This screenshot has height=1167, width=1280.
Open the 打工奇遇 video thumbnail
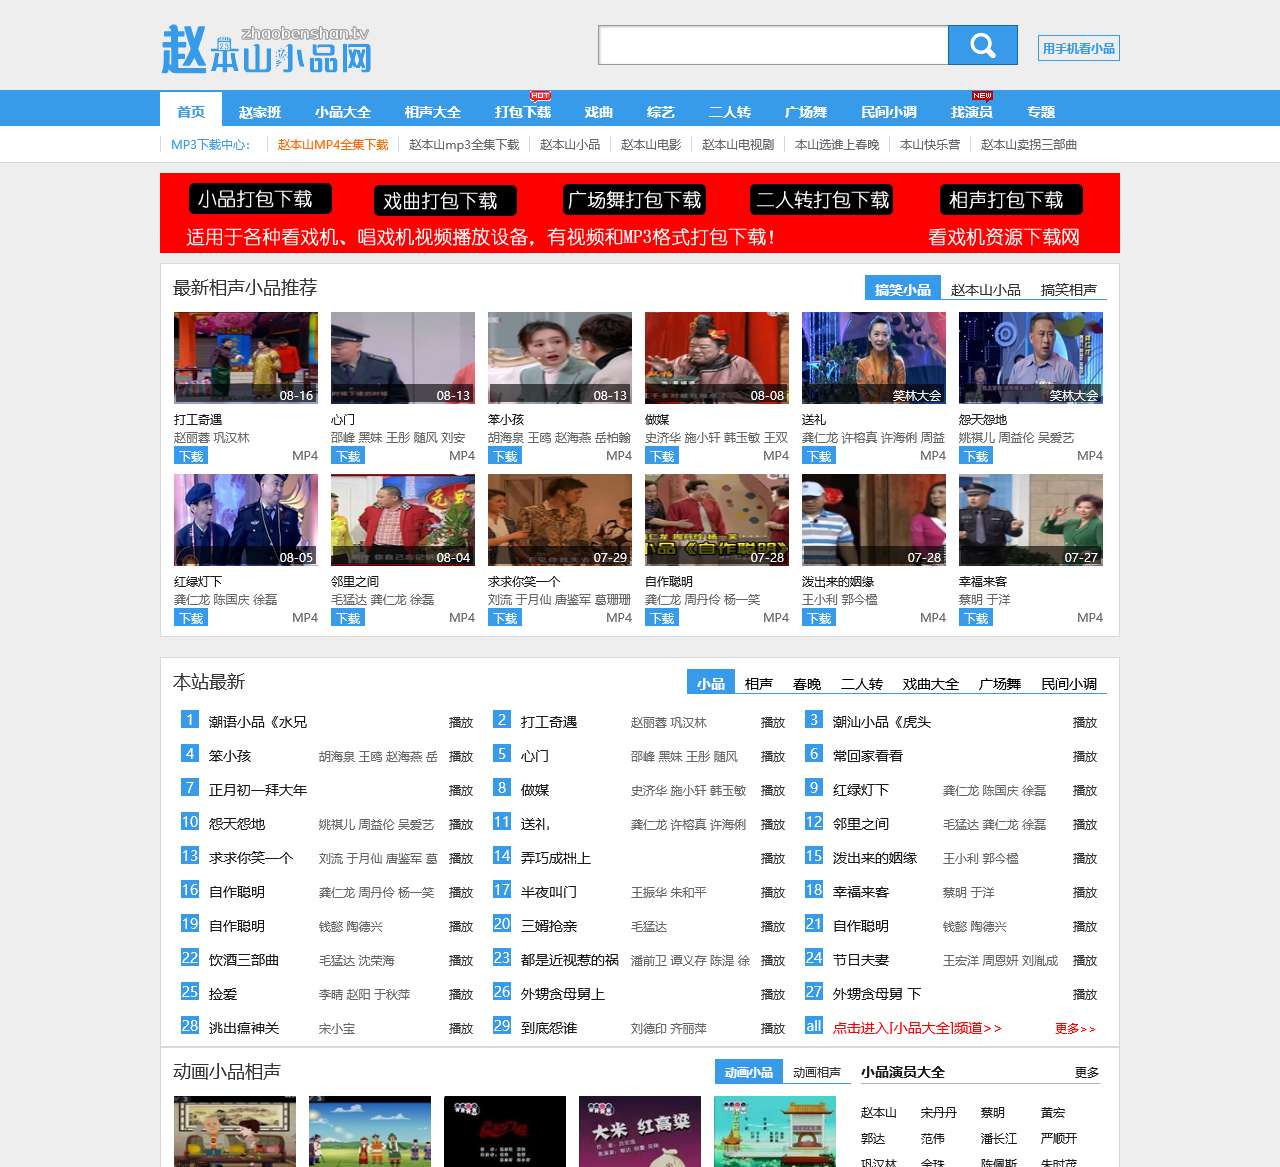(246, 358)
